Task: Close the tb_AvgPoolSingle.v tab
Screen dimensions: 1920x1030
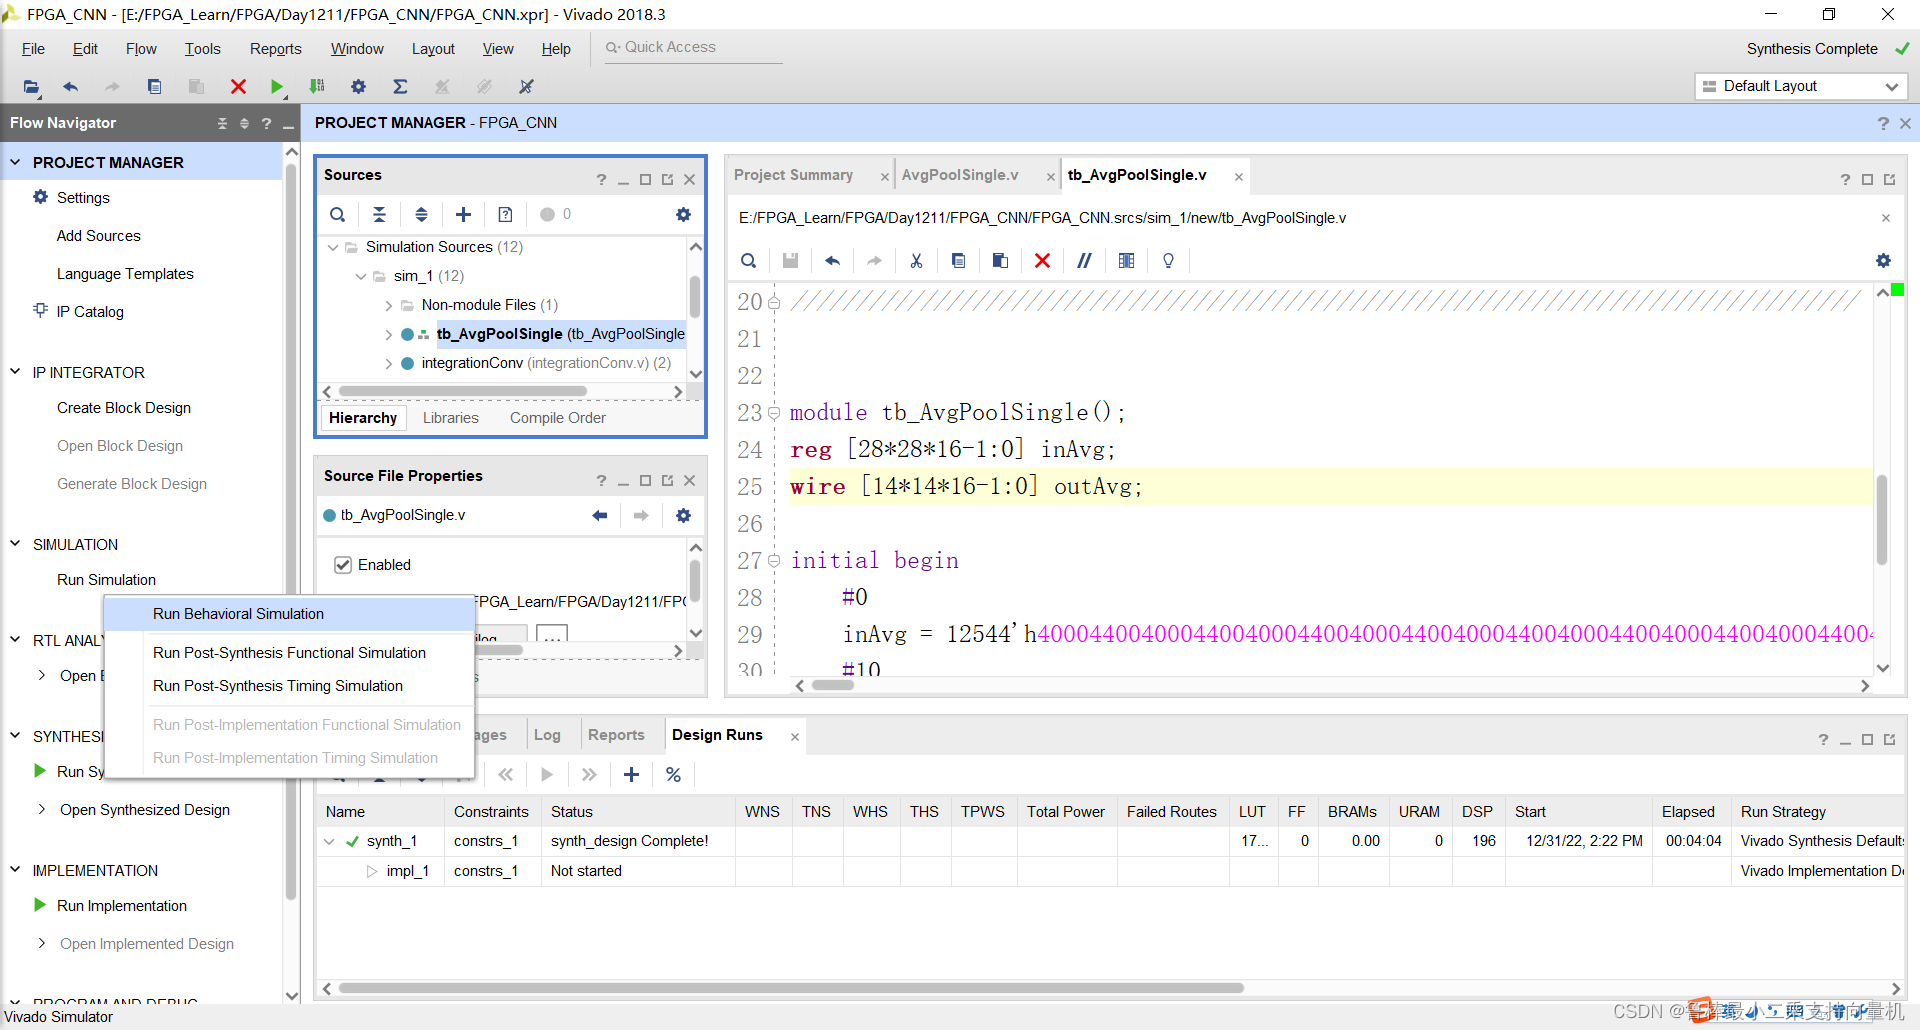Action: pyautogui.click(x=1238, y=177)
